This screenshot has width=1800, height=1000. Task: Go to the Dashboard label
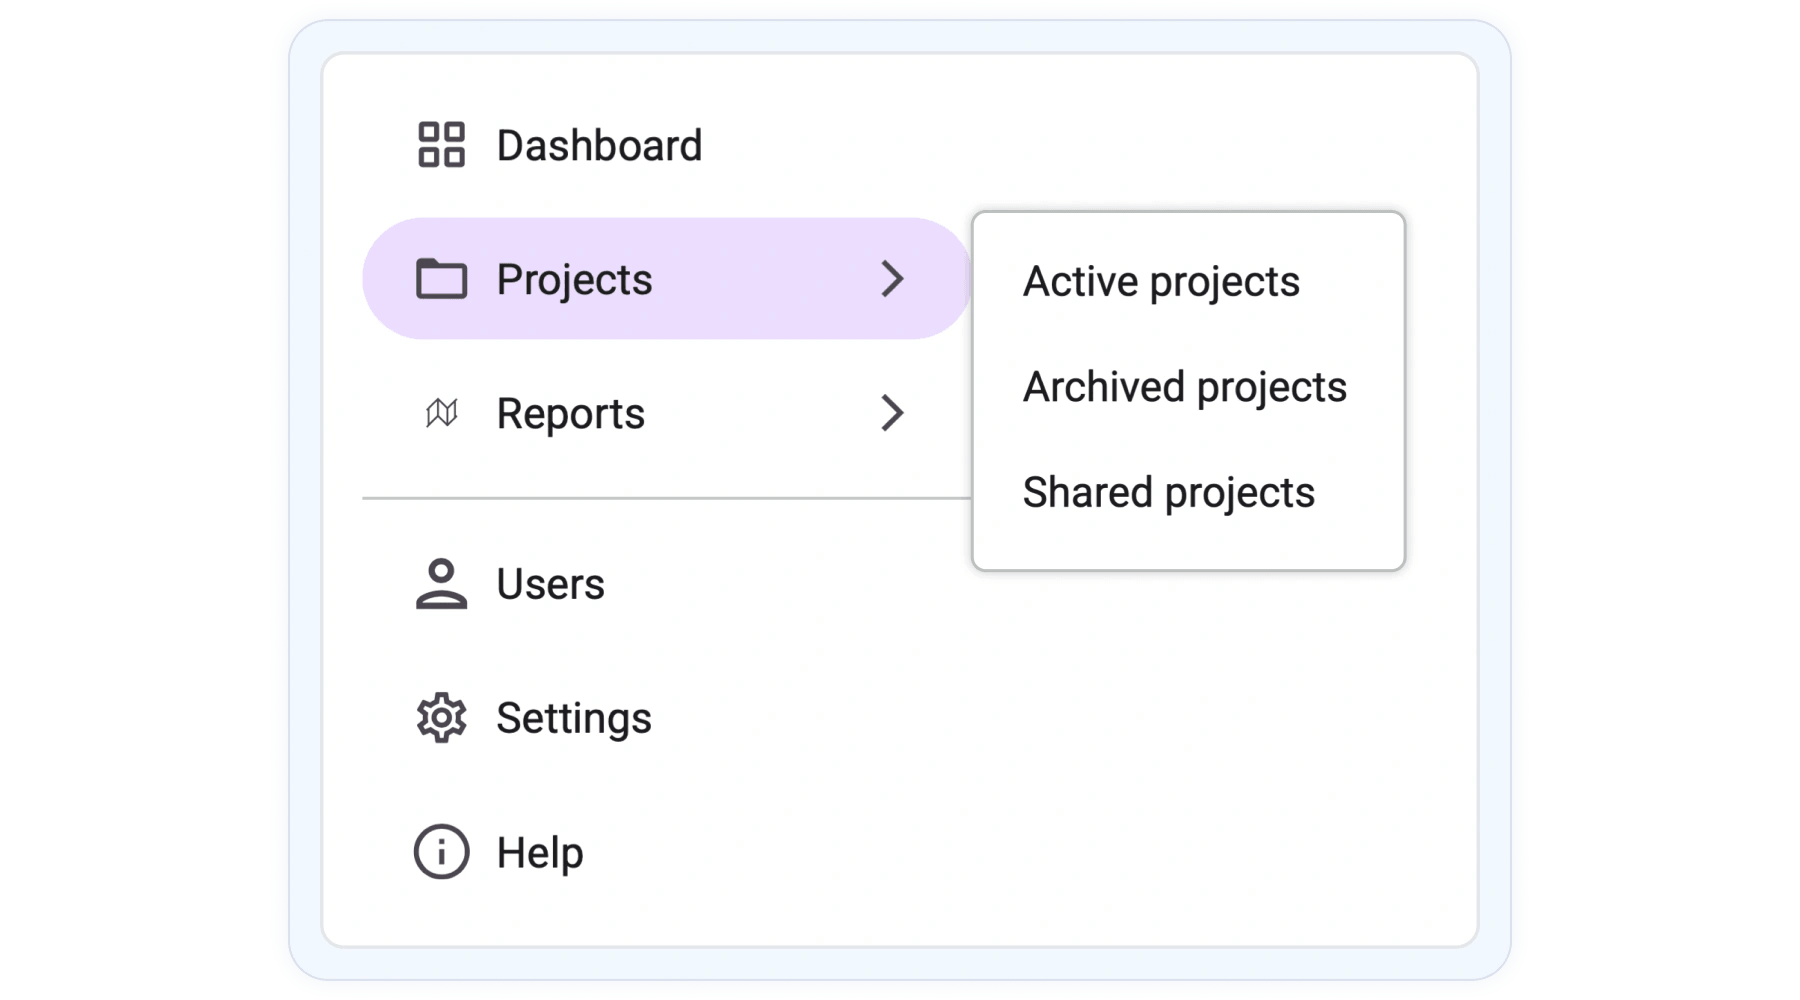[599, 146]
